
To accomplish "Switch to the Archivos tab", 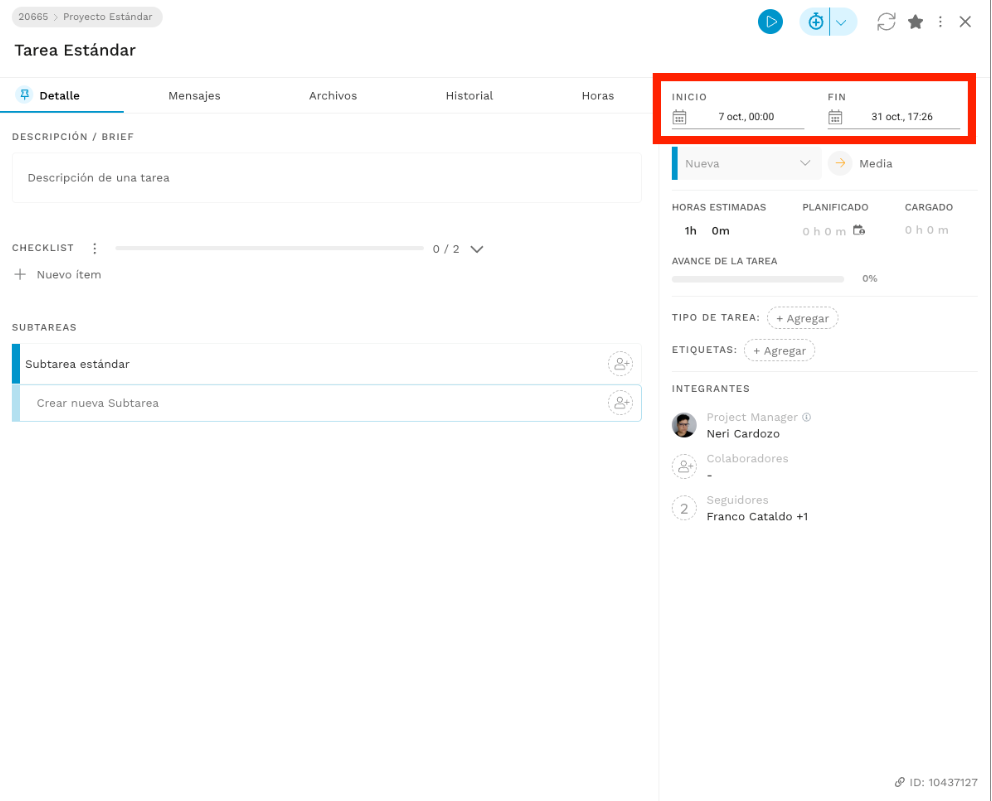I will 333,96.
